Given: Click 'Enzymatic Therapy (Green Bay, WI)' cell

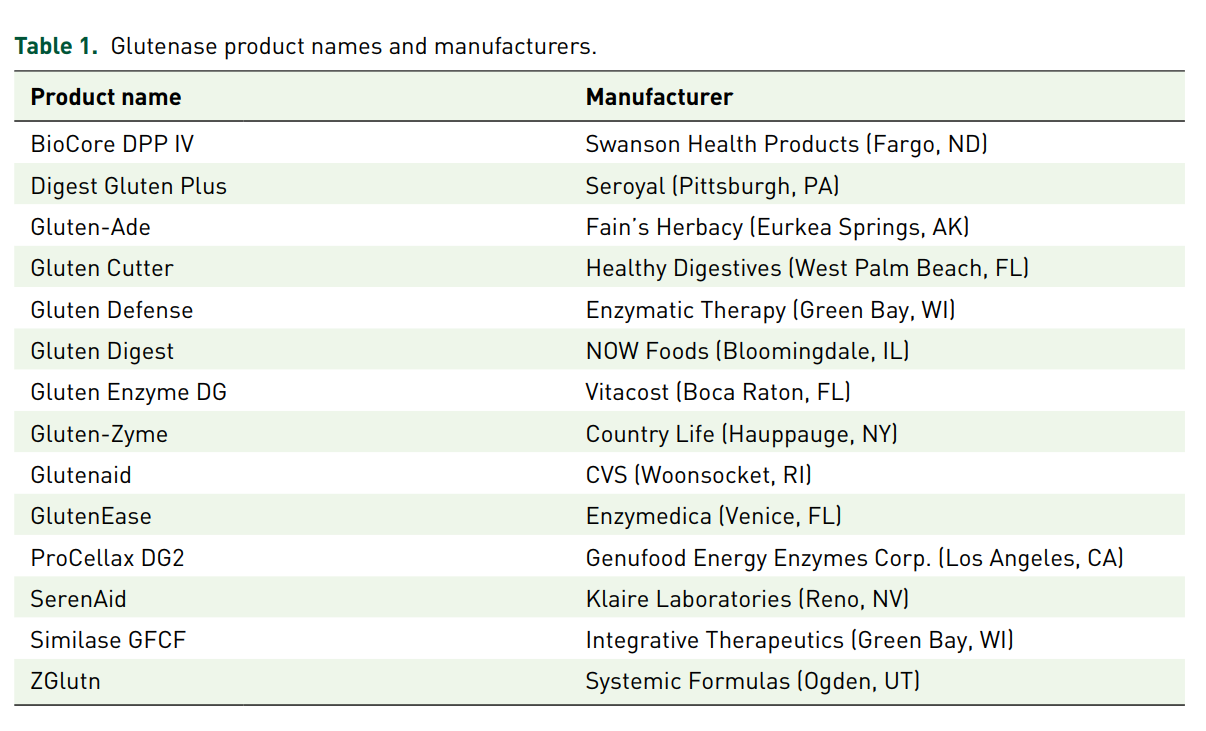Looking at the screenshot, I should tap(770, 310).
